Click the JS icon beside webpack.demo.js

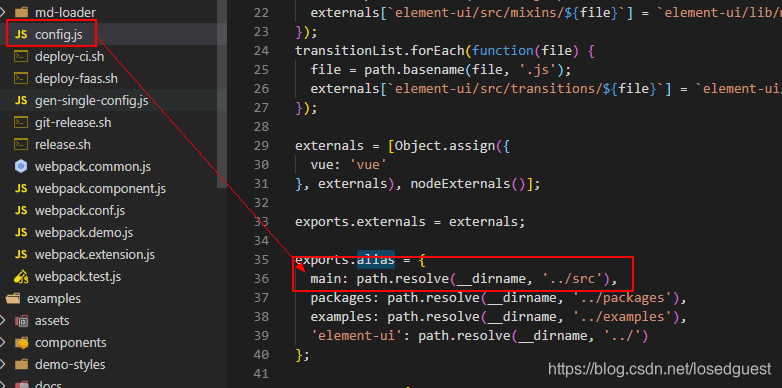click(x=21, y=232)
